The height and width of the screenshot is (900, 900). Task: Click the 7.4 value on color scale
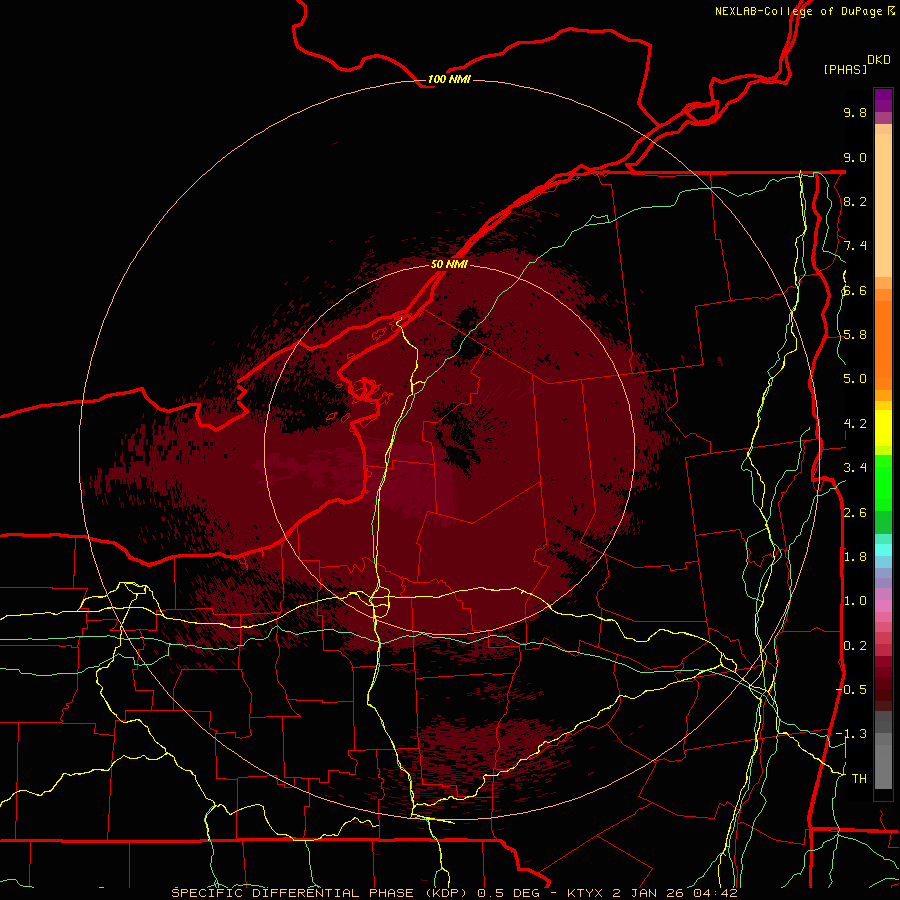(855, 246)
